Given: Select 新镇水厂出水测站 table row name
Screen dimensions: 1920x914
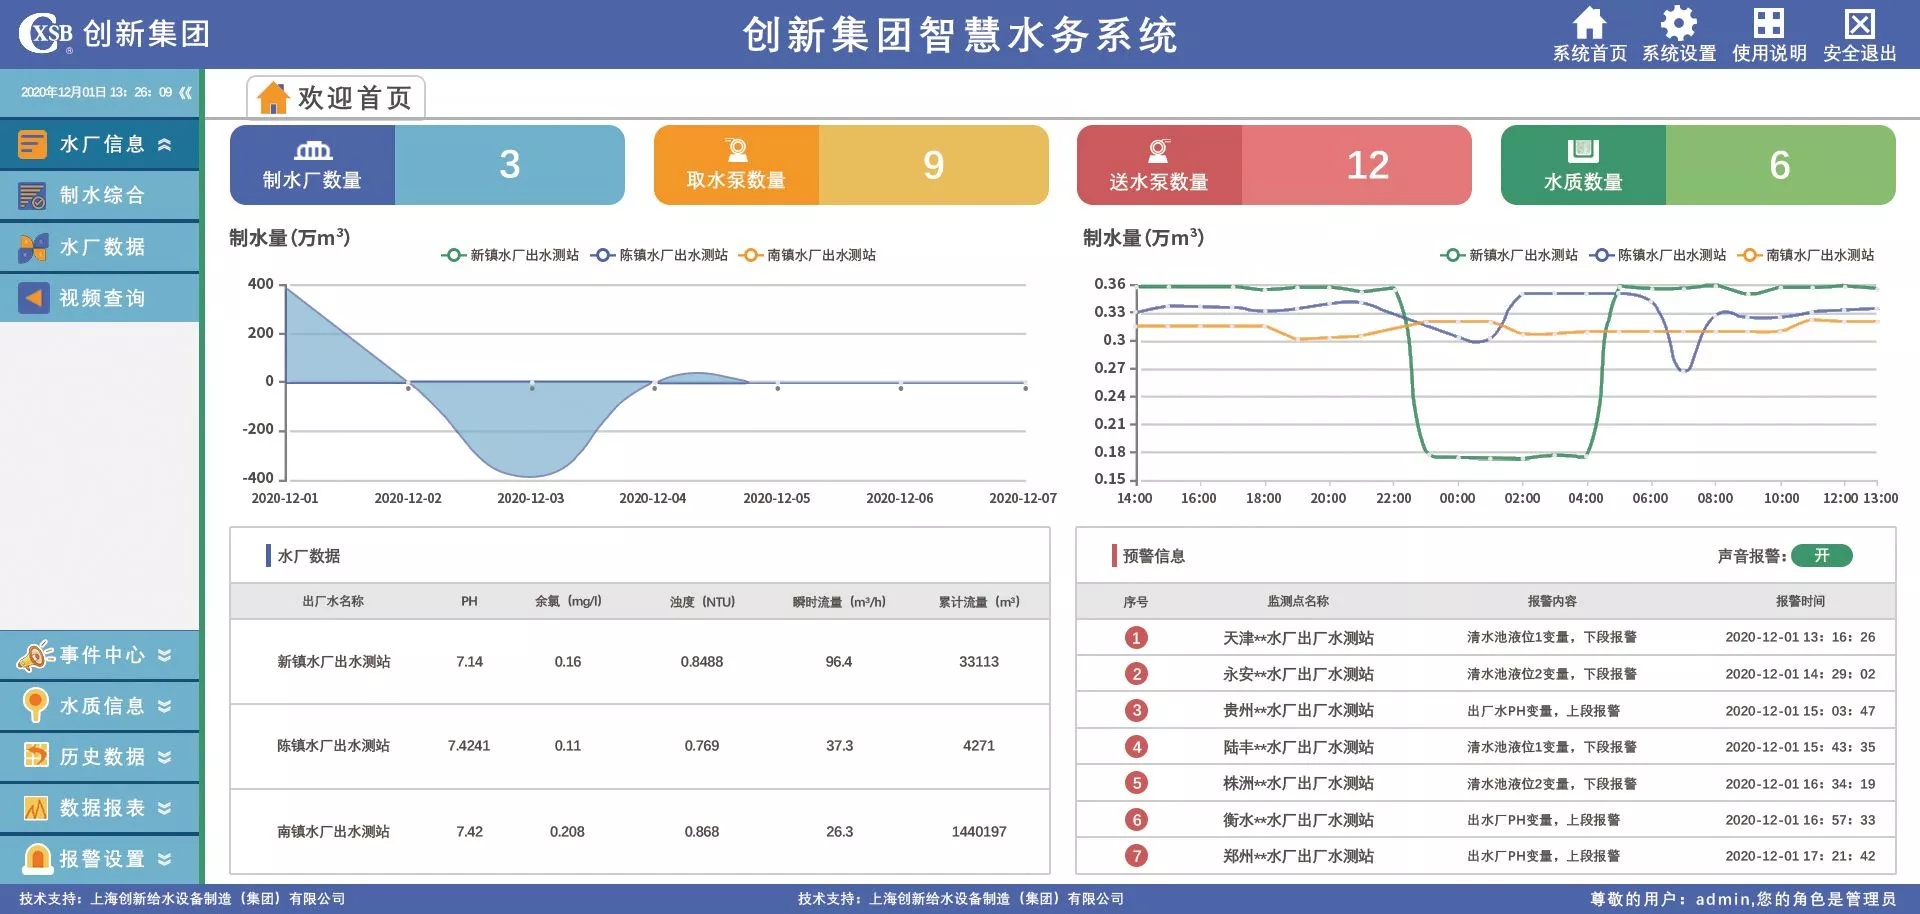Looking at the screenshot, I should pos(334,662).
